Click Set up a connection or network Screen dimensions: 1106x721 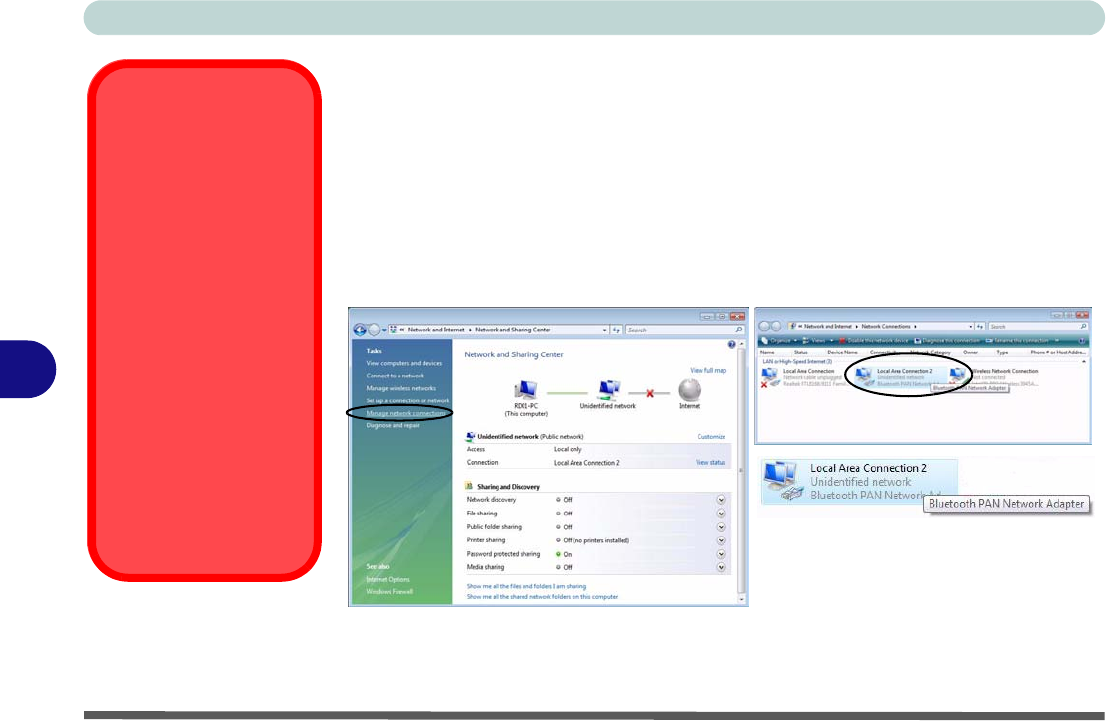pyautogui.click(x=408, y=401)
